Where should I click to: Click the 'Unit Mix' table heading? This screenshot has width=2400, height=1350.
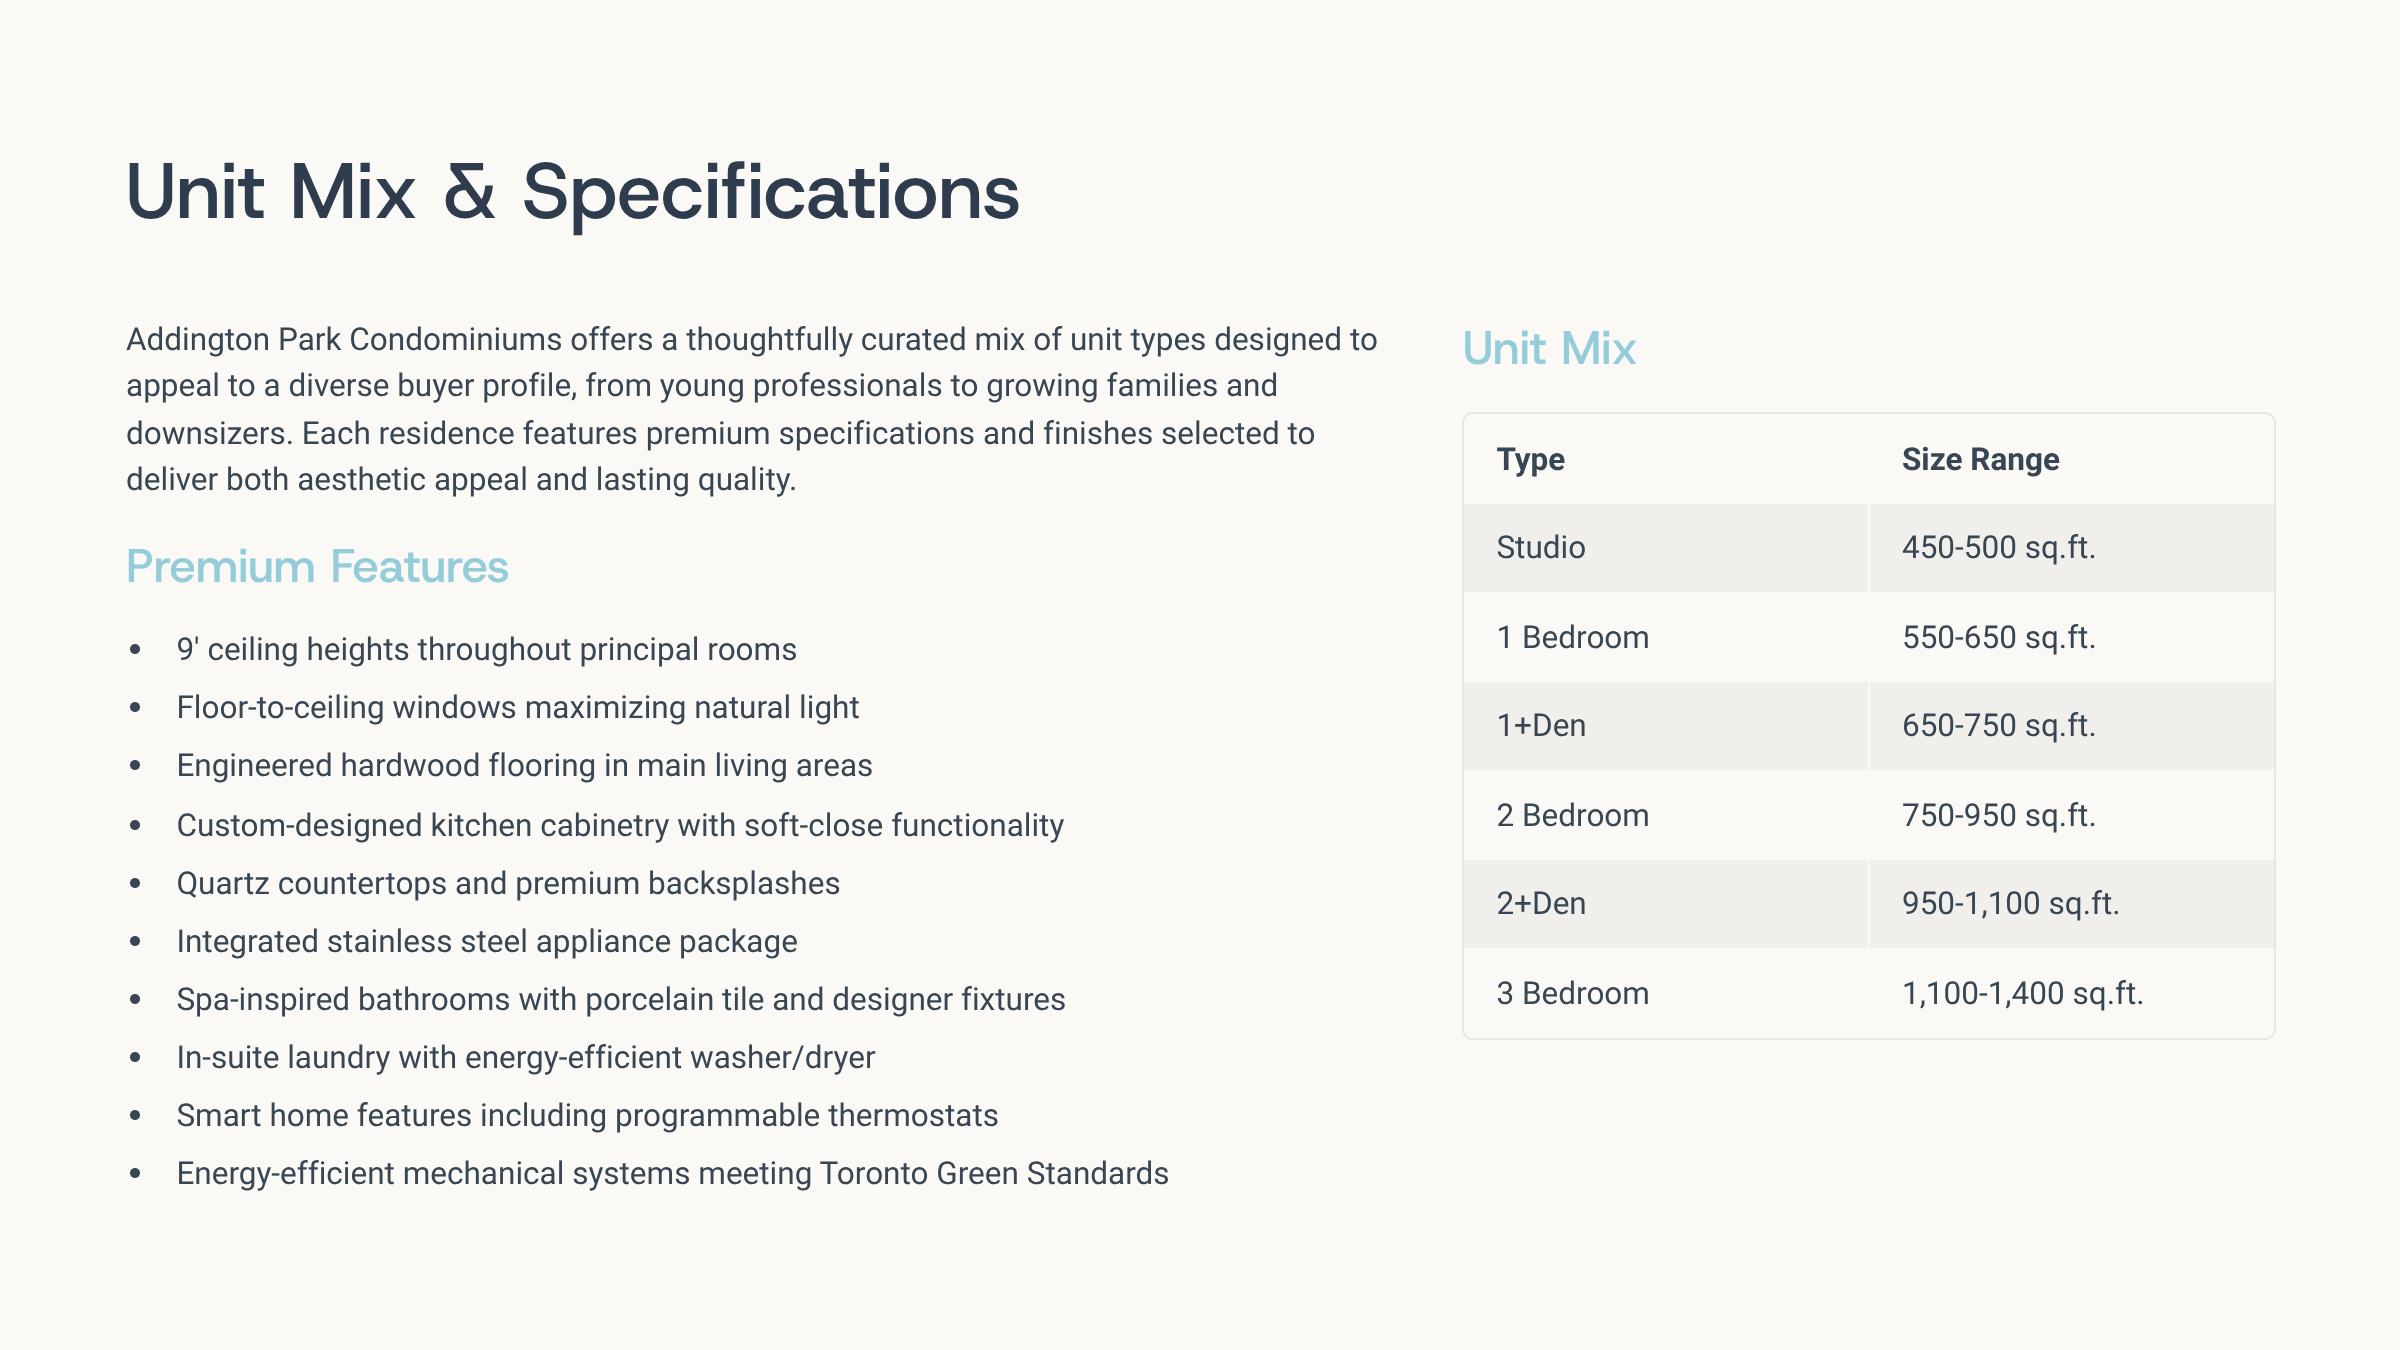coord(1548,349)
